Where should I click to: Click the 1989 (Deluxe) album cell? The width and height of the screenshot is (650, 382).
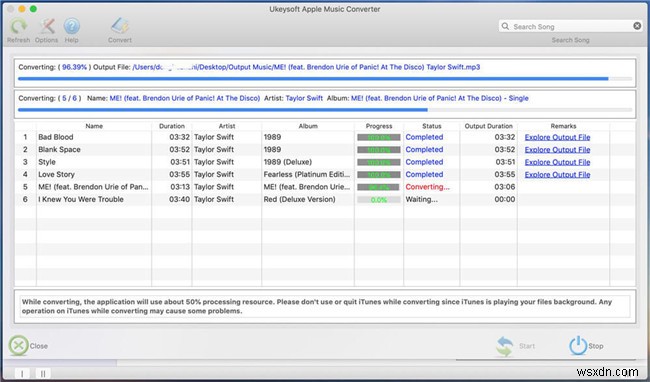[287, 162]
